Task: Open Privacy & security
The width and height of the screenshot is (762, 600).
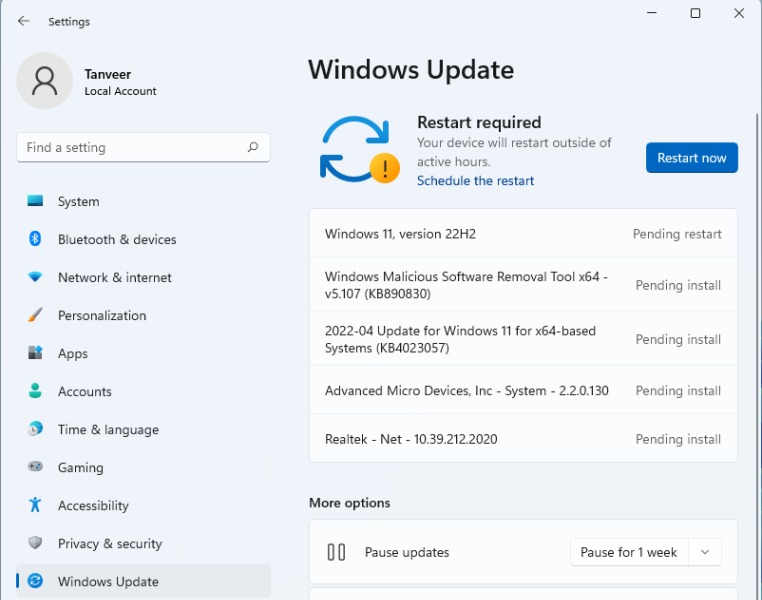Action: [x=143, y=543]
